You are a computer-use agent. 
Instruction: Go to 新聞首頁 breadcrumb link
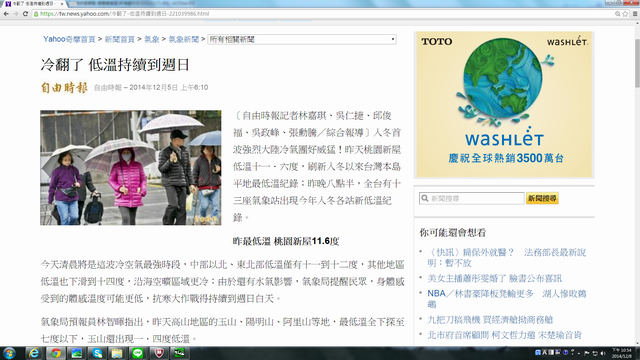(120, 39)
